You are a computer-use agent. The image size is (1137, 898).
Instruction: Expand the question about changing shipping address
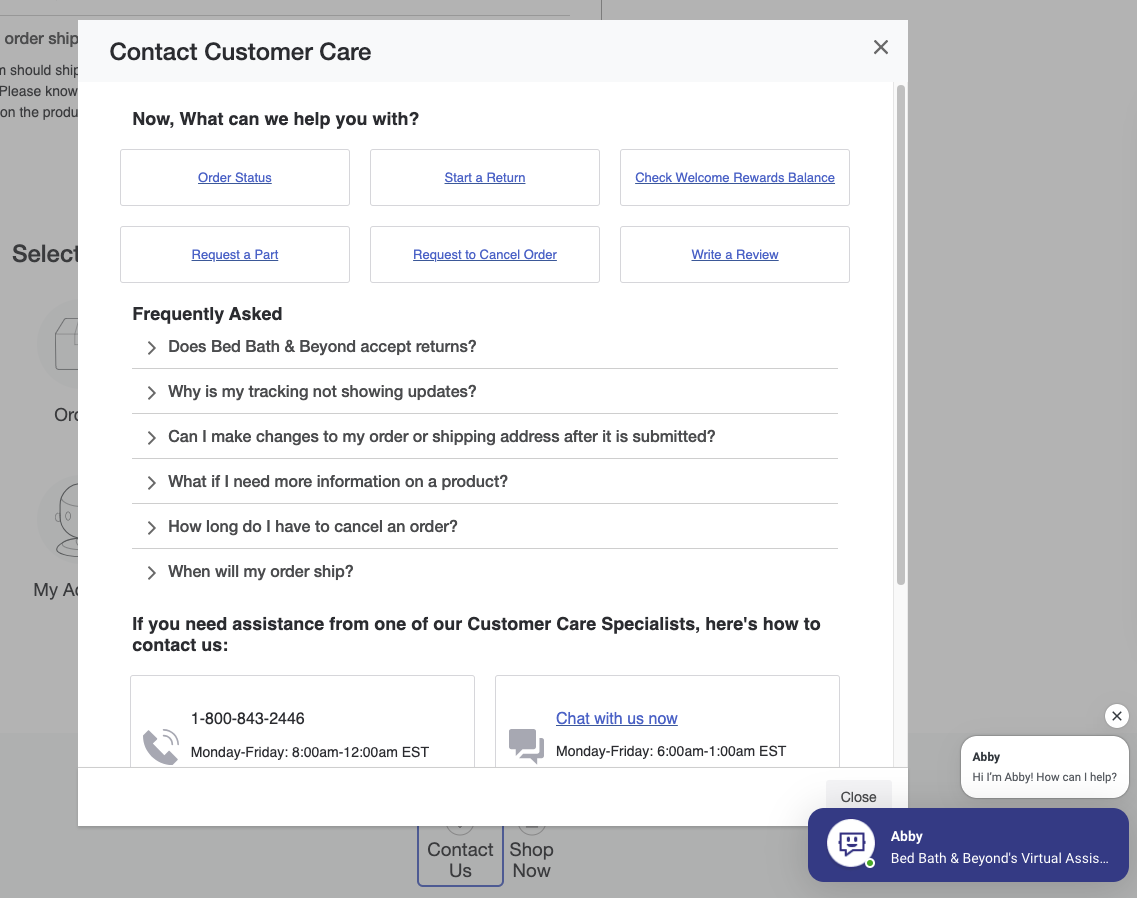click(441, 436)
